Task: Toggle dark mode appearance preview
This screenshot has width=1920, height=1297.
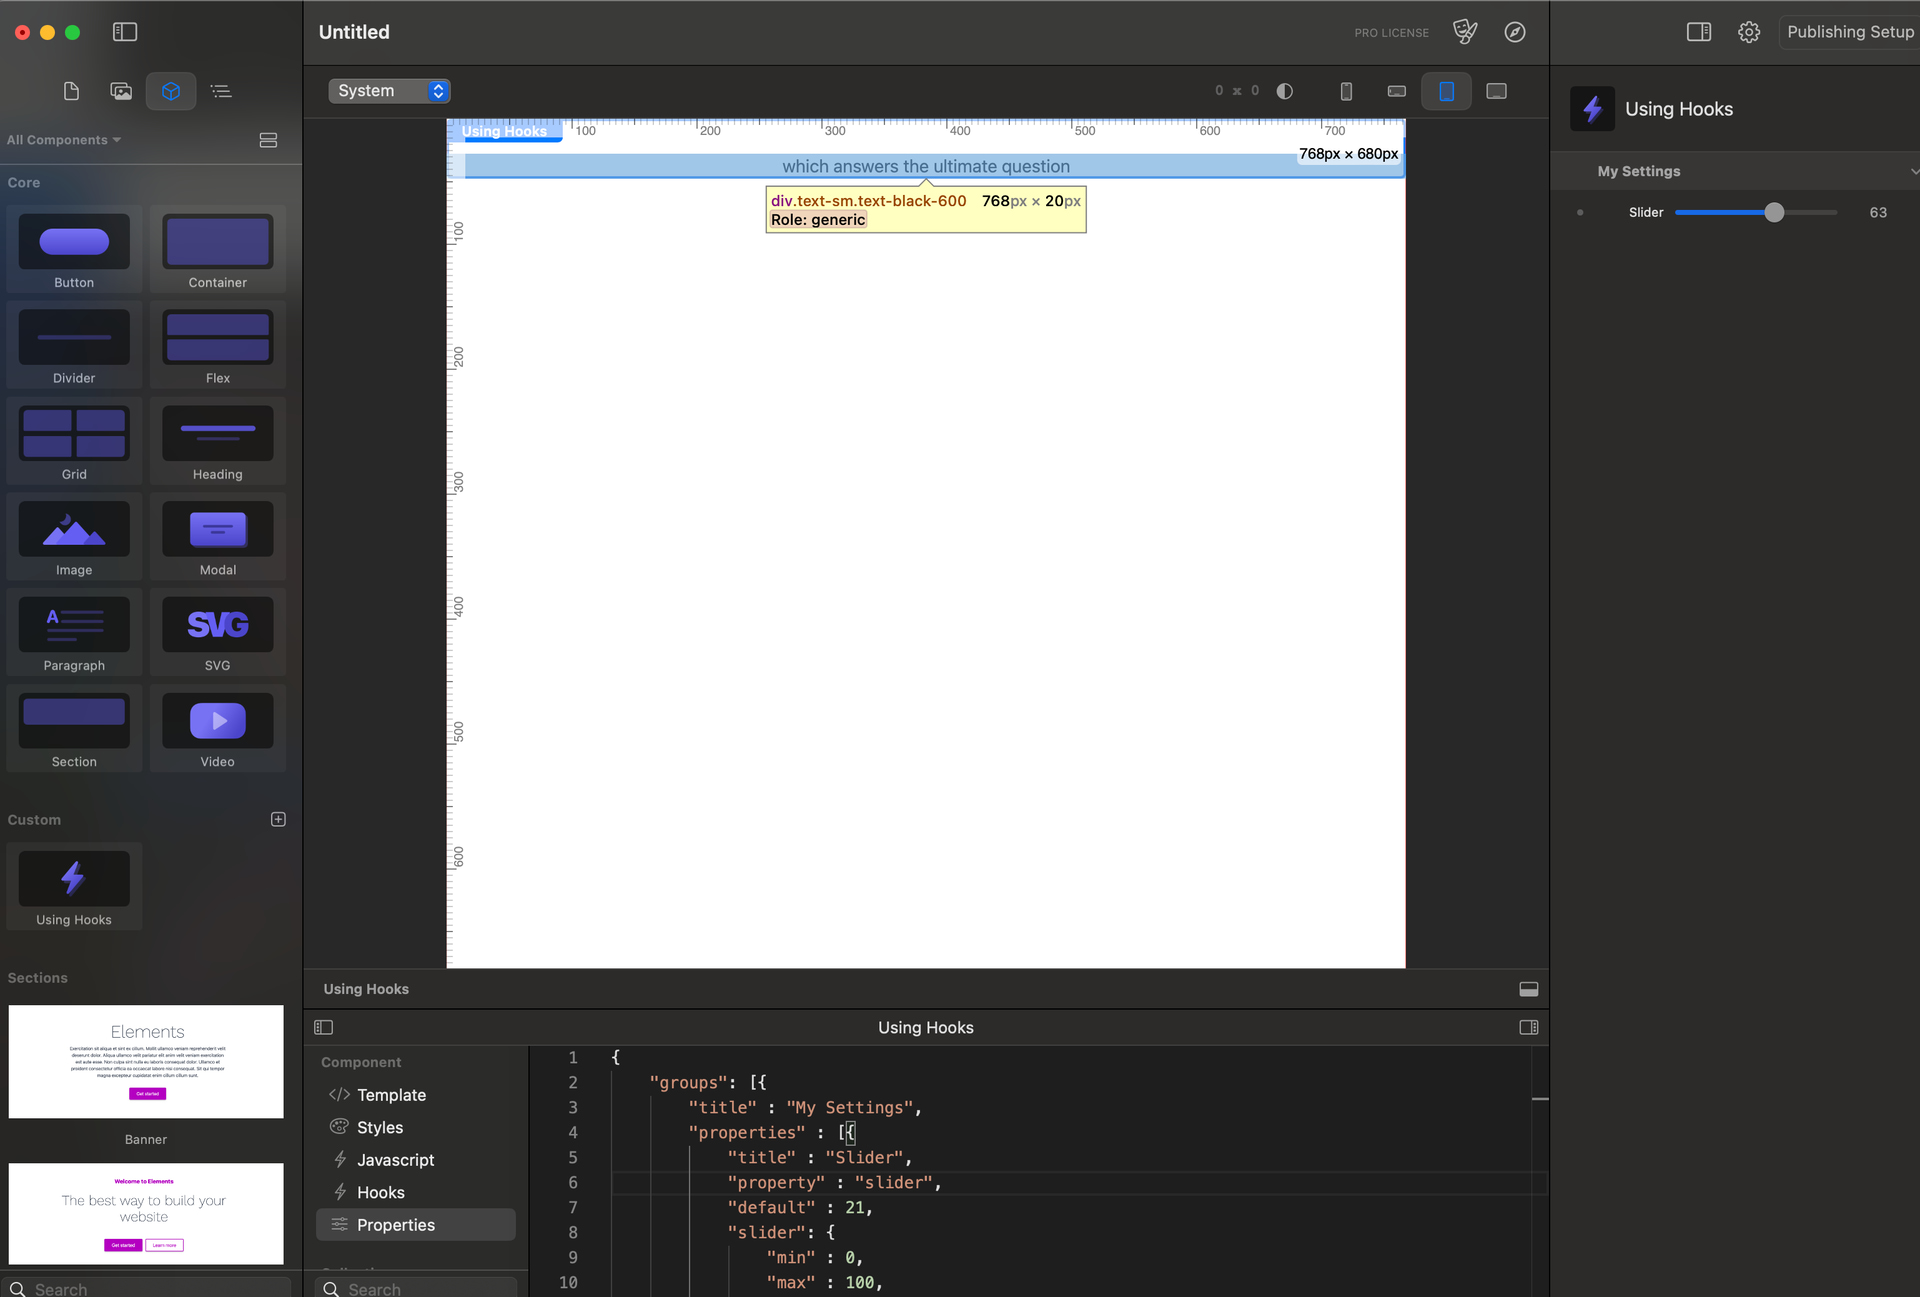Action: click(x=1285, y=91)
